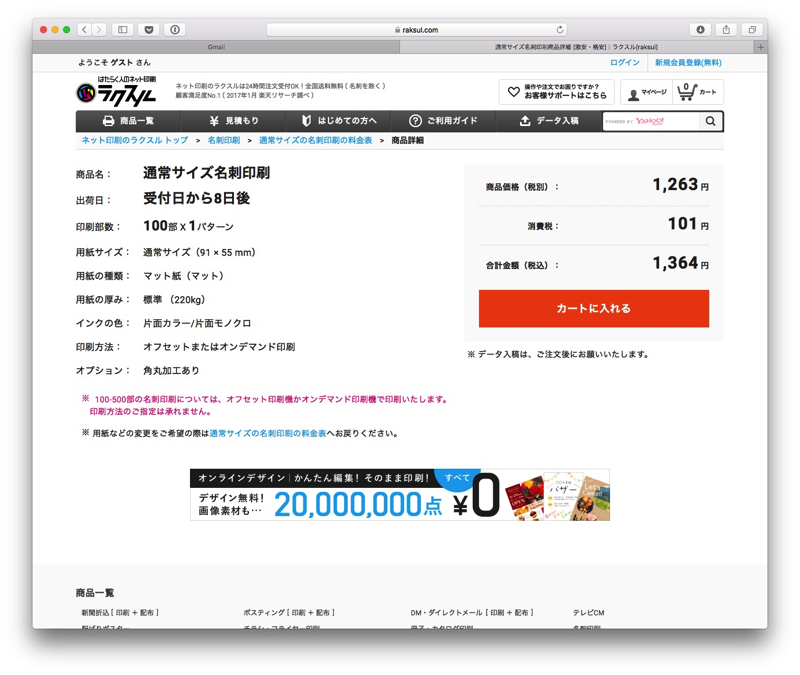Screen dimensions: 800x675
Task: Click the product title 通常サイズ名刺印刷
Action: [206, 173]
